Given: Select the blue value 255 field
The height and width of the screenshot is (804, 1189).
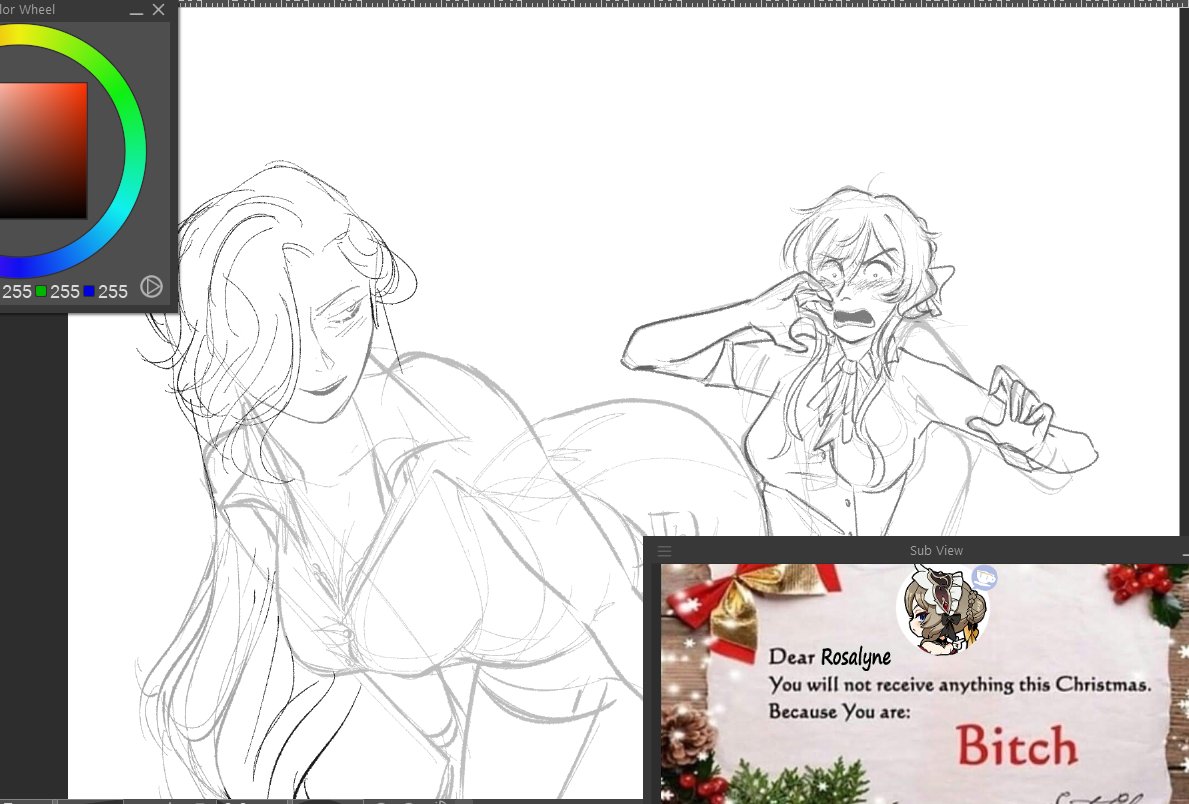Looking at the screenshot, I should (x=112, y=292).
